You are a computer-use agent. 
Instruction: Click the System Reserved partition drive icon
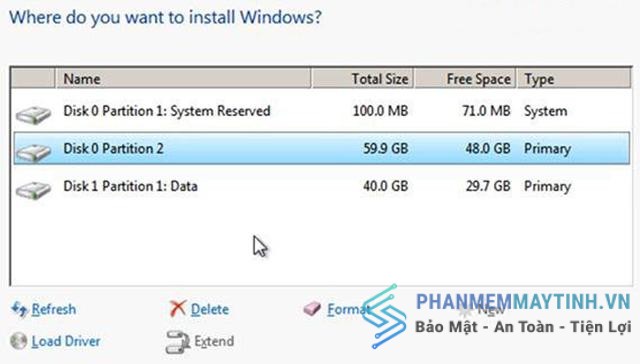tap(33, 114)
